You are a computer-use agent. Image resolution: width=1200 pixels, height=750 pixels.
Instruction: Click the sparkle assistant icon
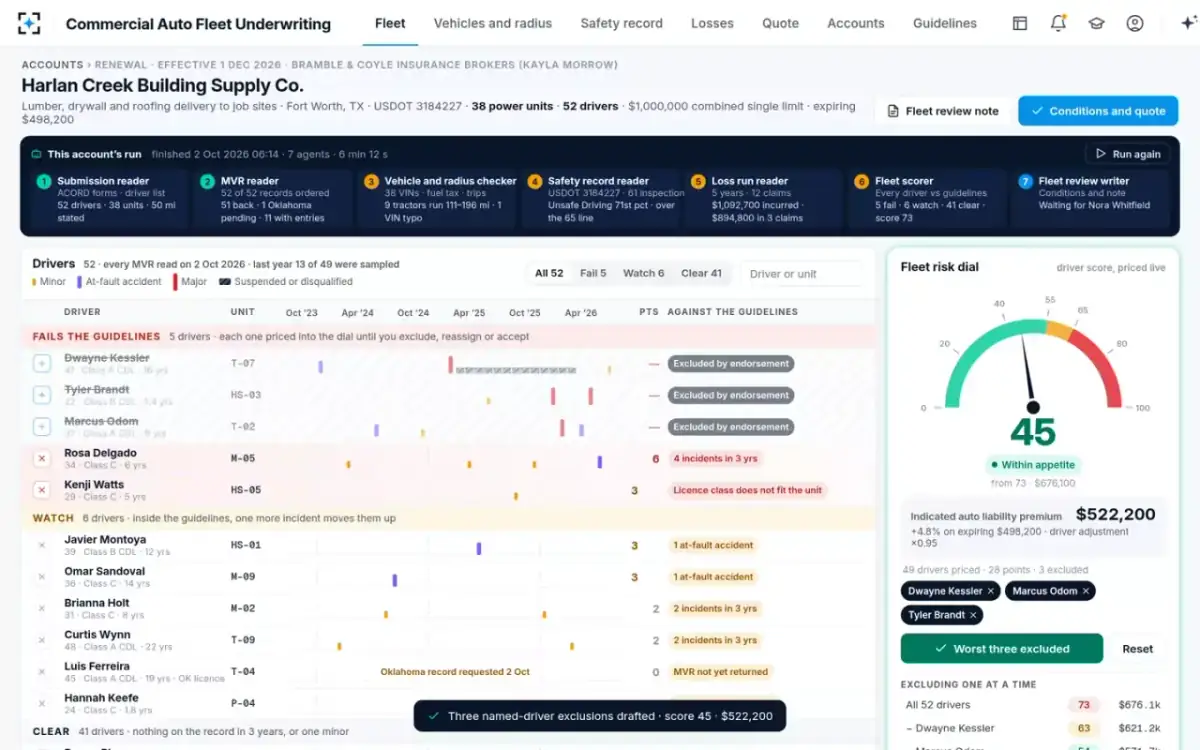1188,23
